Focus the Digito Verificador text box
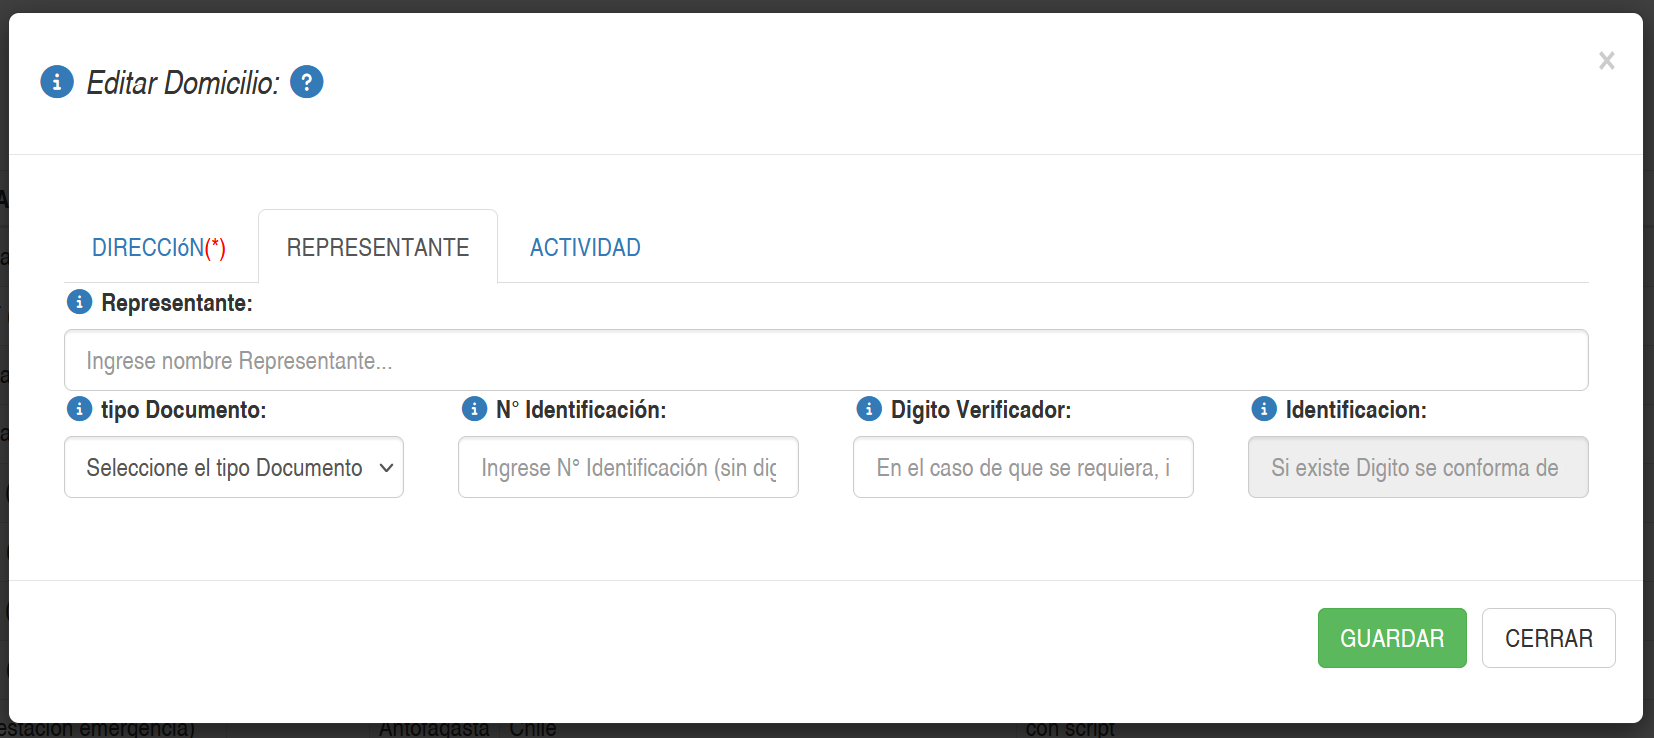This screenshot has height=738, width=1654. pos(1023,467)
